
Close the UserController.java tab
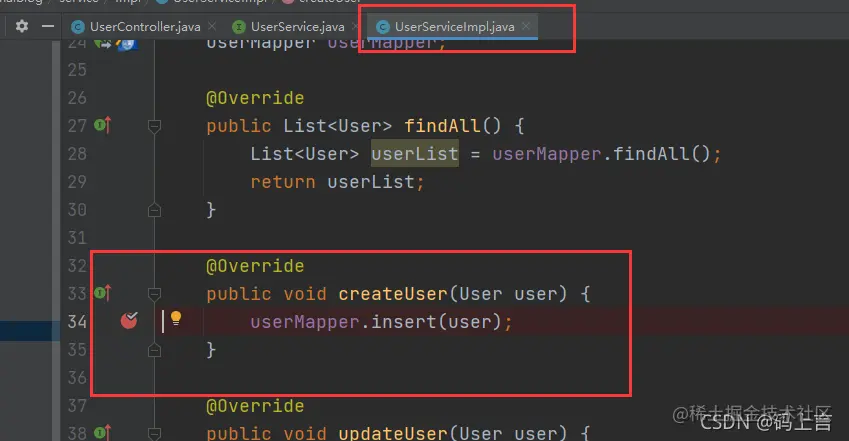[x=212, y=26]
